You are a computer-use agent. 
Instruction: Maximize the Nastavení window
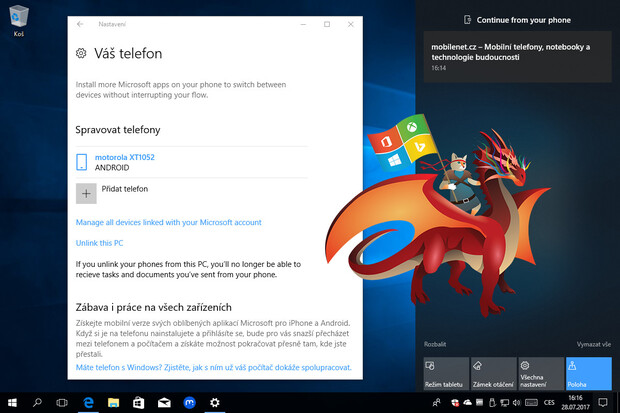tap(327, 24)
